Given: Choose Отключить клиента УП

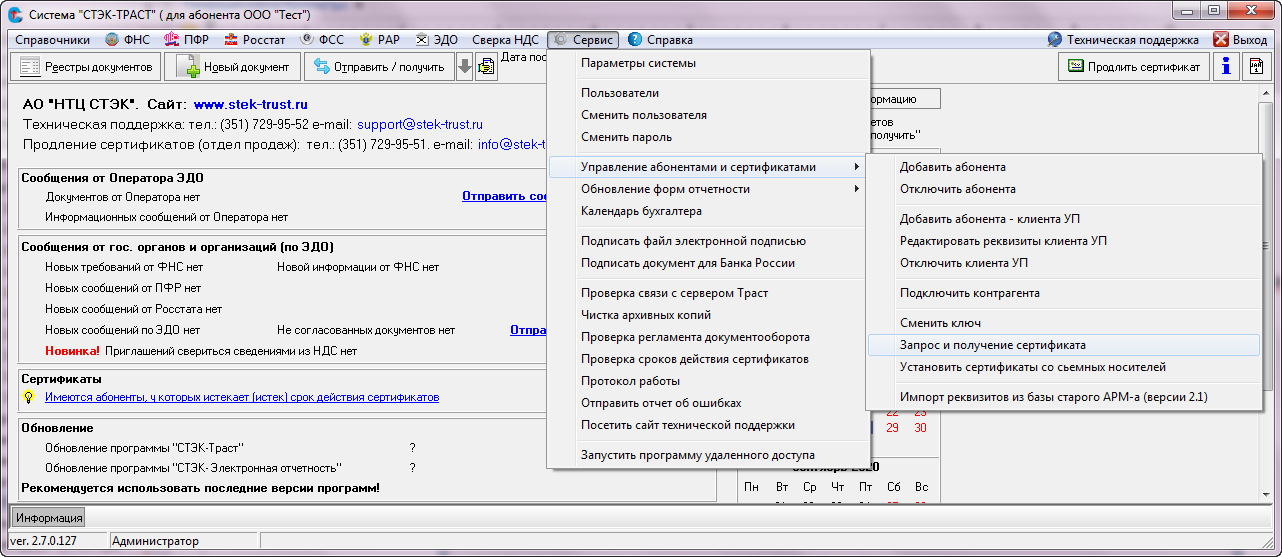Looking at the screenshot, I should tap(1064, 263).
